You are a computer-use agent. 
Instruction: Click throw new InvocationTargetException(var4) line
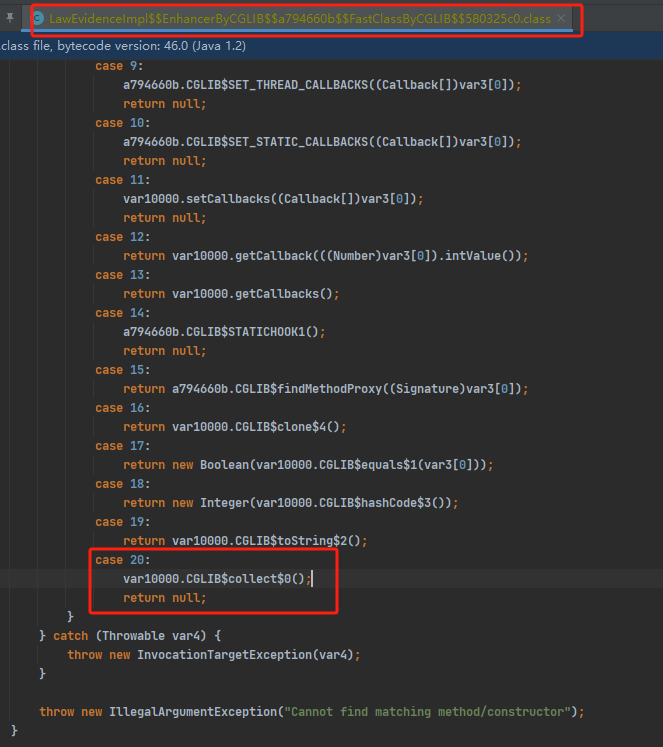214,655
